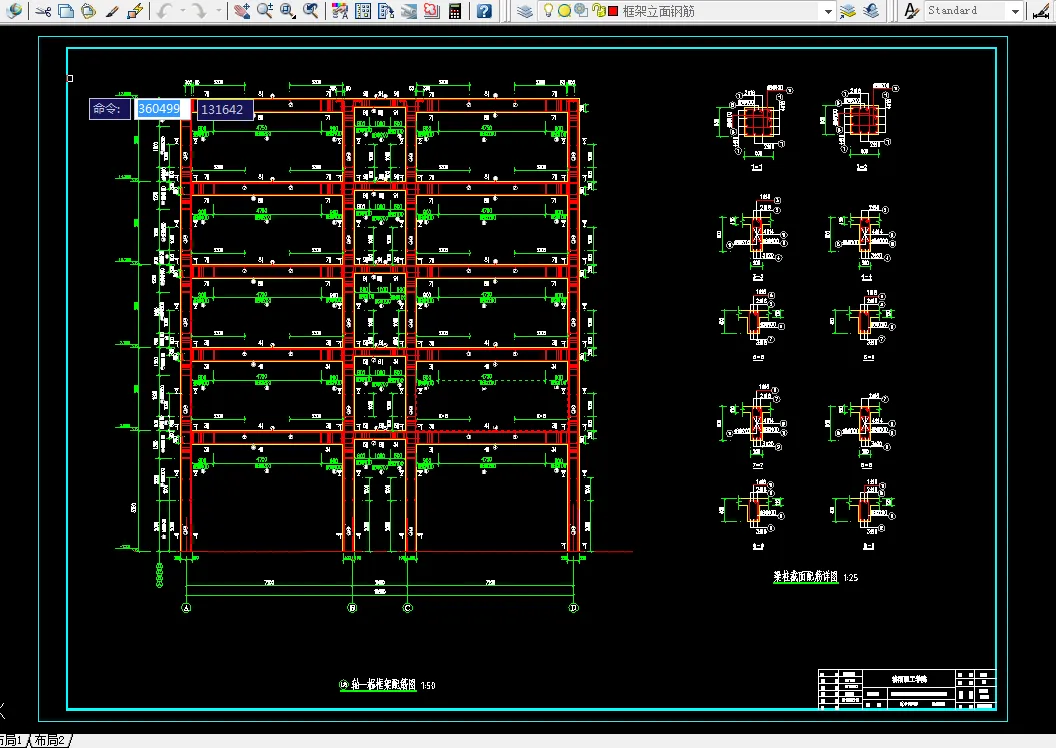Select the Zoom Window tool
Image resolution: width=1056 pixels, height=748 pixels.
288,11
